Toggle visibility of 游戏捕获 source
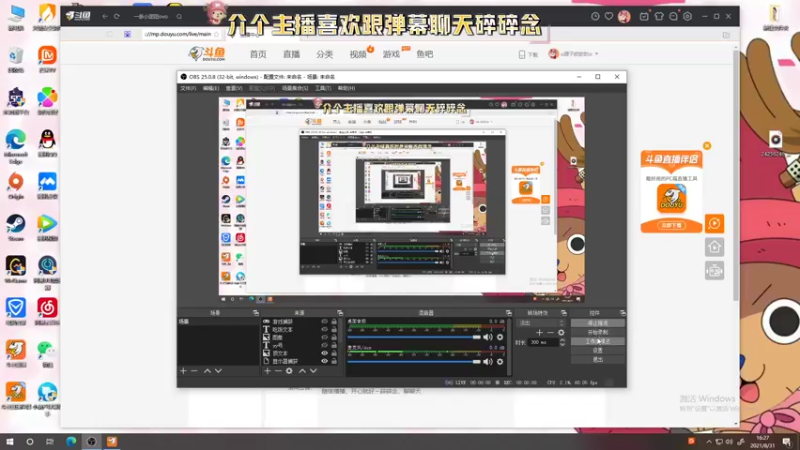The image size is (800, 450). [x=324, y=321]
